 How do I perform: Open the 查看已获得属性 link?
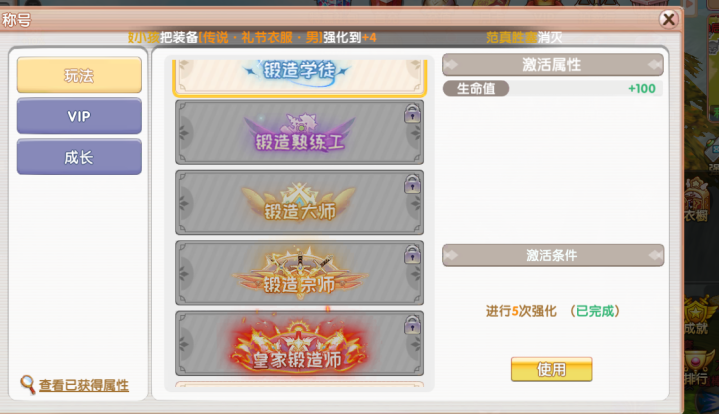tap(83, 385)
